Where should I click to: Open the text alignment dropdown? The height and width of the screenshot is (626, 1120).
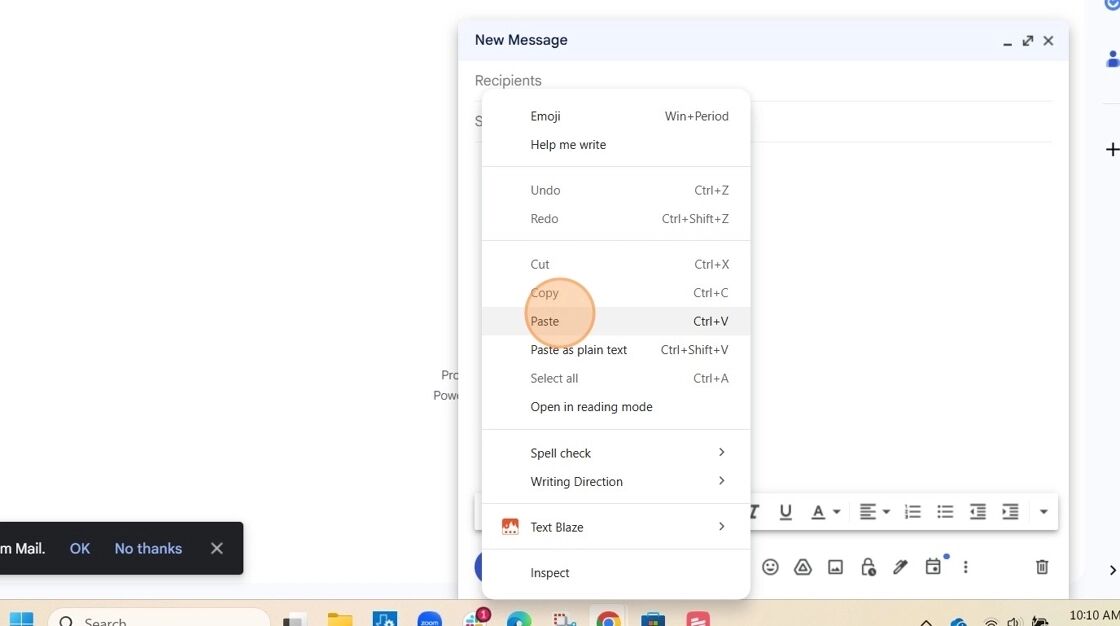pyautogui.click(x=874, y=512)
